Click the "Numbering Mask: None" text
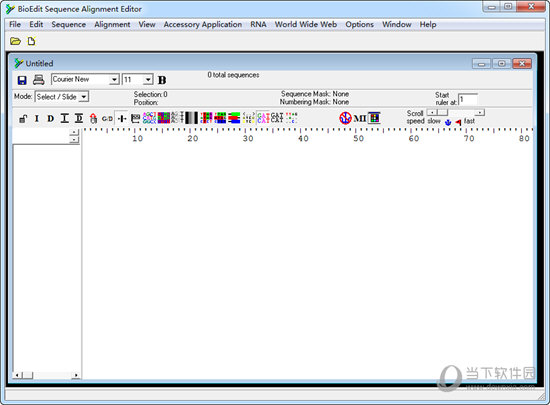The height and width of the screenshot is (405, 550). pos(314,102)
